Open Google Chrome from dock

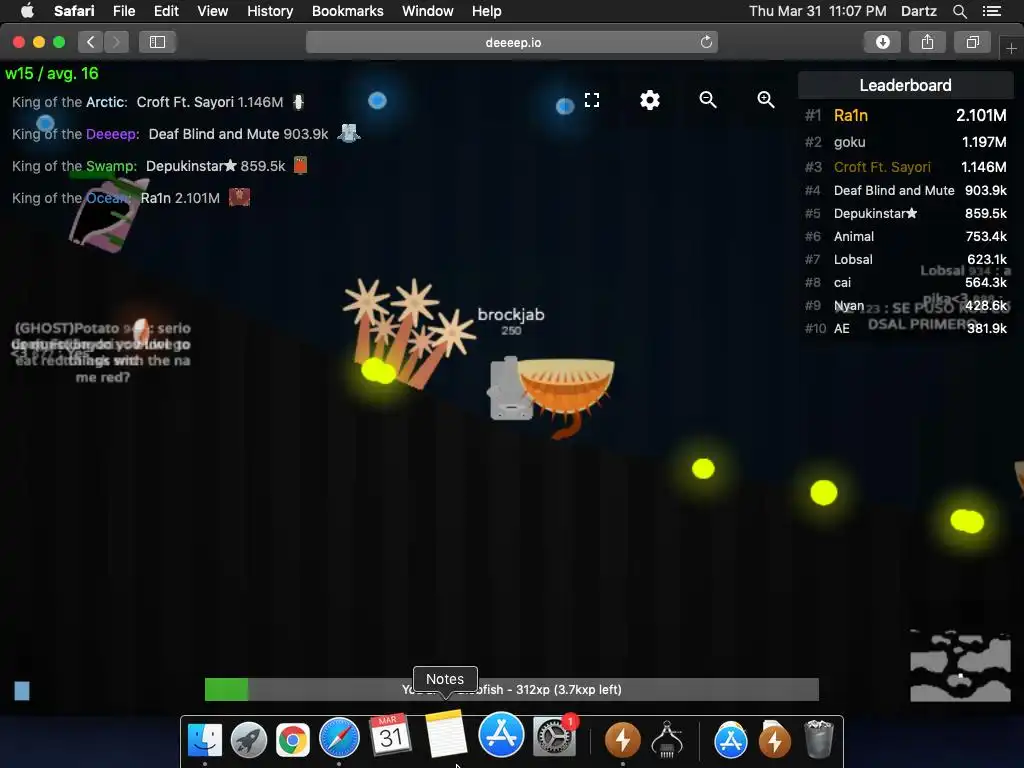point(293,739)
